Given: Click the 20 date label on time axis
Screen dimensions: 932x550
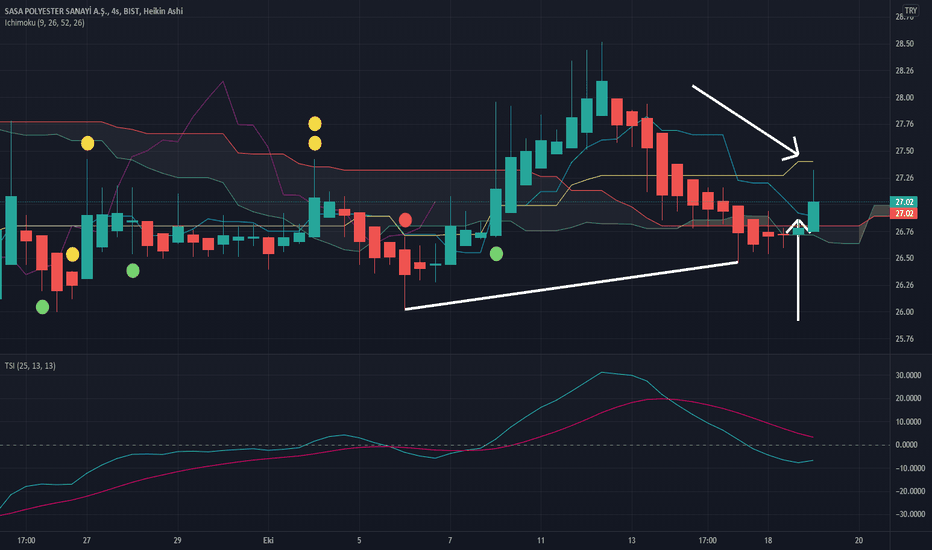Looking at the screenshot, I should click(x=859, y=540).
